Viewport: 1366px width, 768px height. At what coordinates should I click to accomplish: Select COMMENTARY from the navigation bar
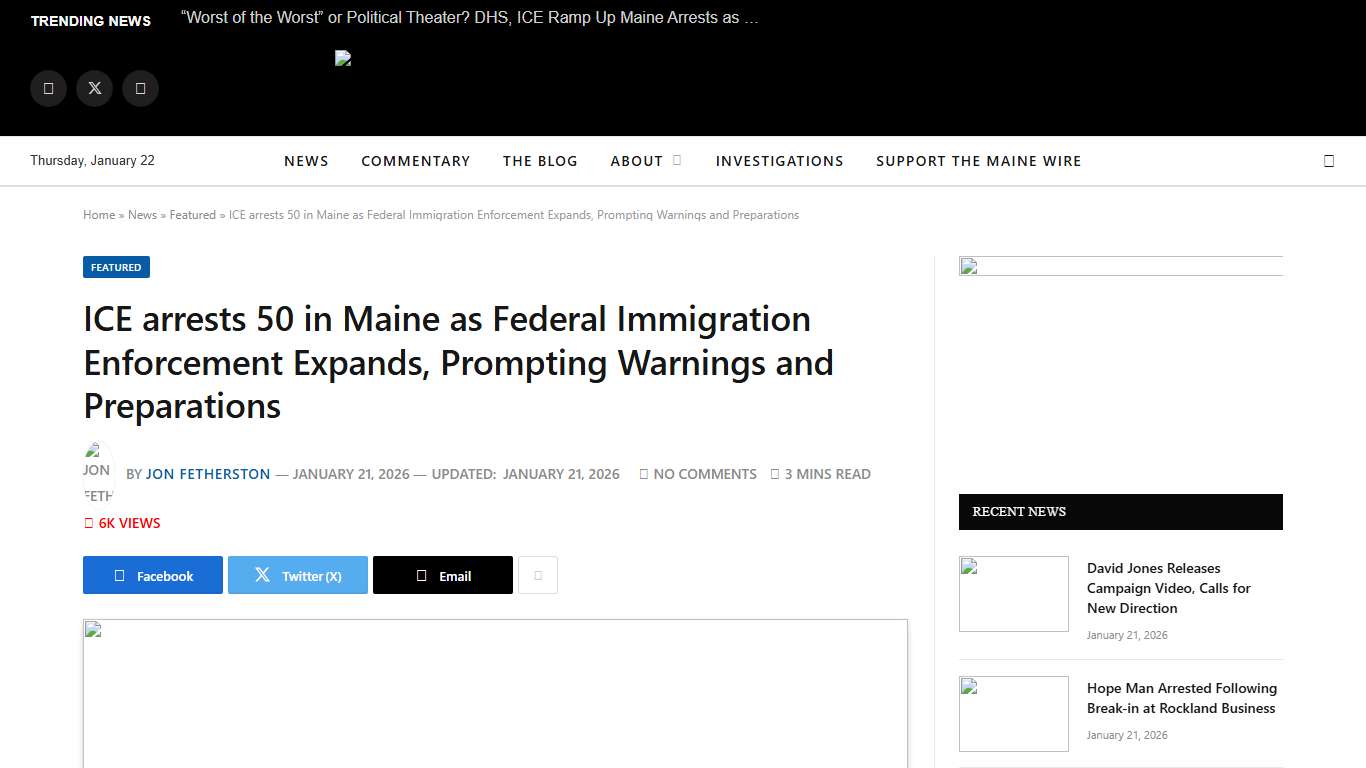point(416,160)
